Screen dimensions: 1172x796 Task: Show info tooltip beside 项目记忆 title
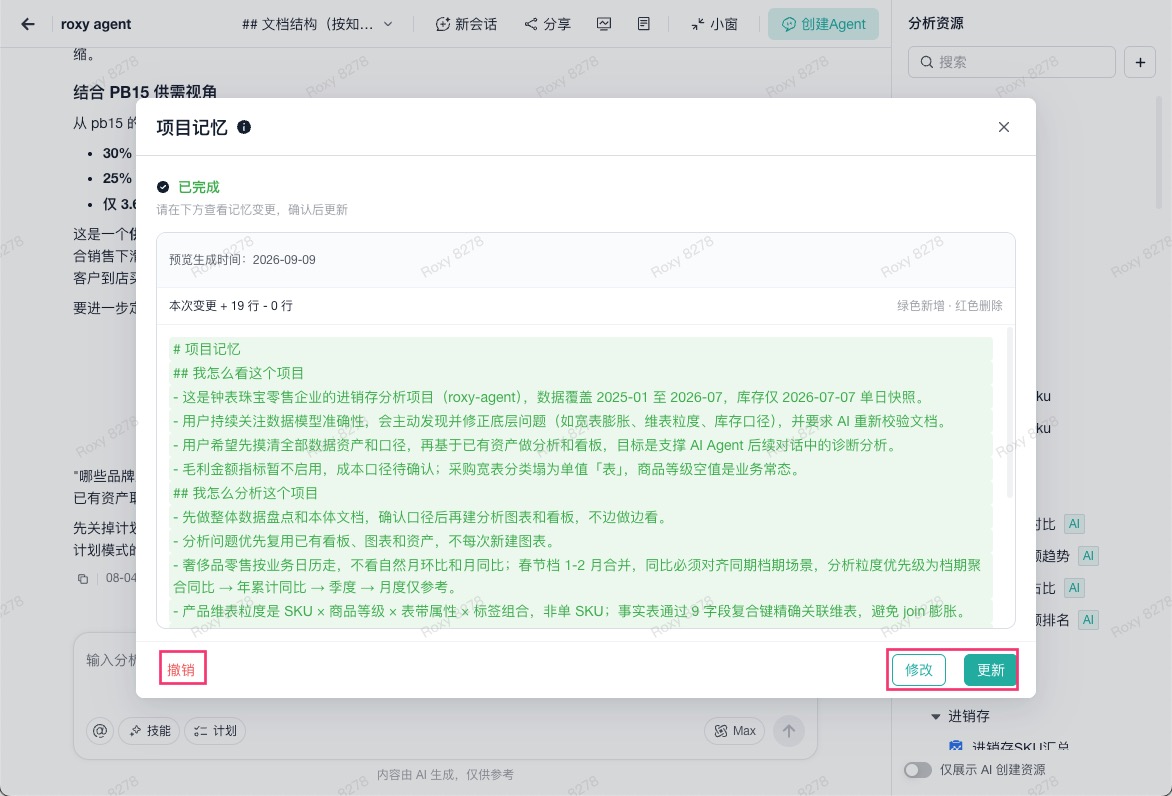click(x=244, y=127)
